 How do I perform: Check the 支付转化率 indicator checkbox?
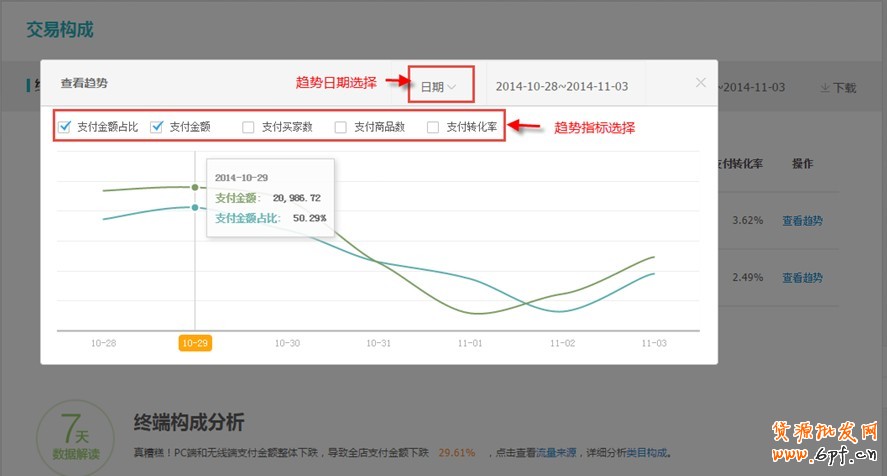(x=433, y=127)
